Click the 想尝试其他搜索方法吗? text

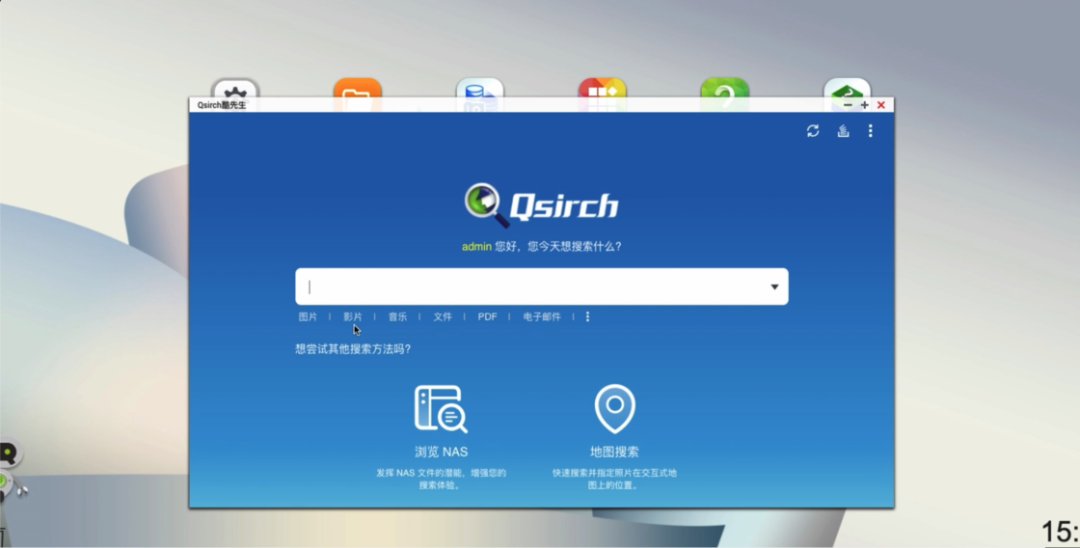click(x=353, y=349)
